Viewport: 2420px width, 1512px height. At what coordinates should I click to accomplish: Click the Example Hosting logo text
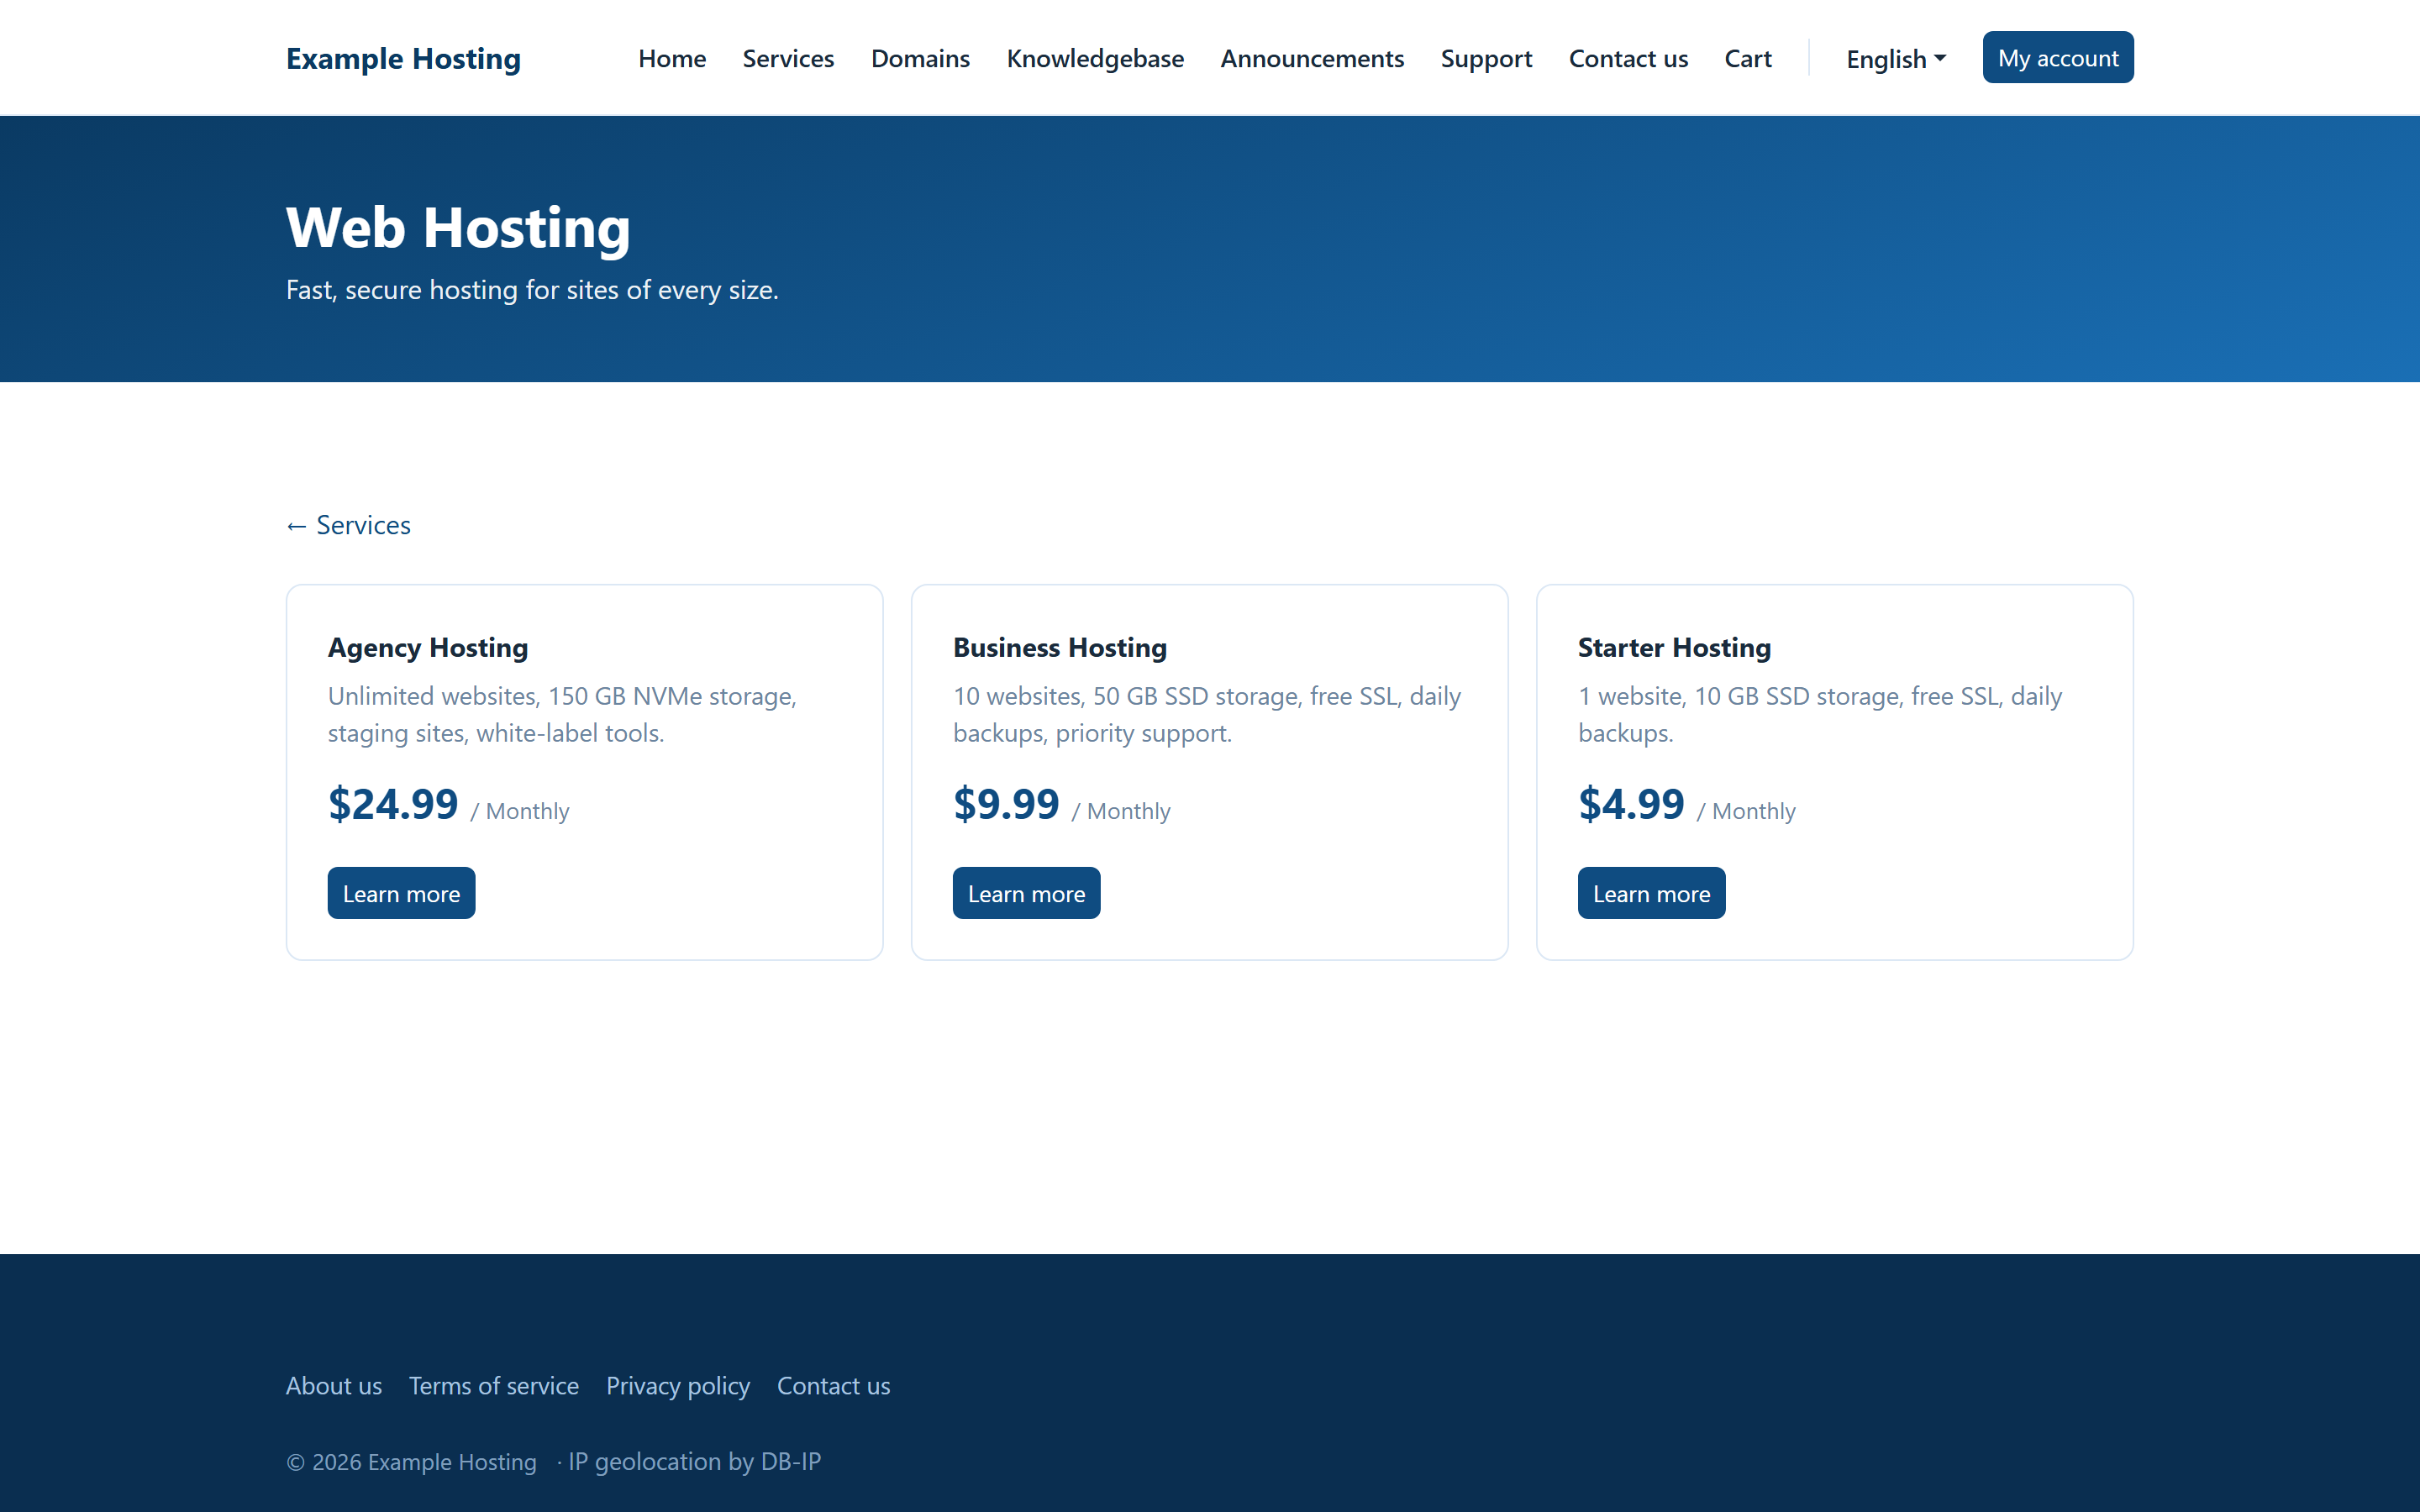point(403,59)
